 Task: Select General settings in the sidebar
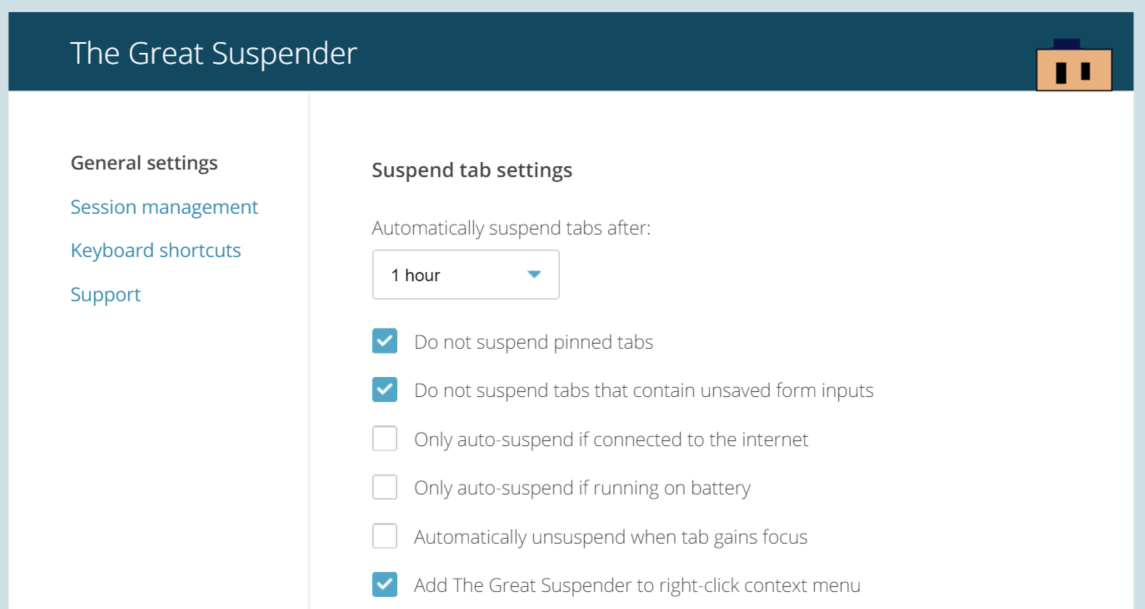pos(144,163)
